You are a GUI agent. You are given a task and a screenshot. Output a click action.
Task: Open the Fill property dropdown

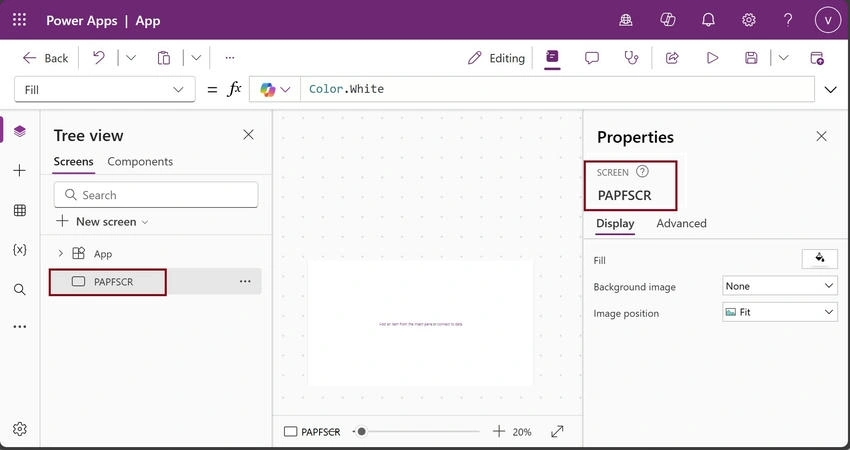(x=104, y=89)
